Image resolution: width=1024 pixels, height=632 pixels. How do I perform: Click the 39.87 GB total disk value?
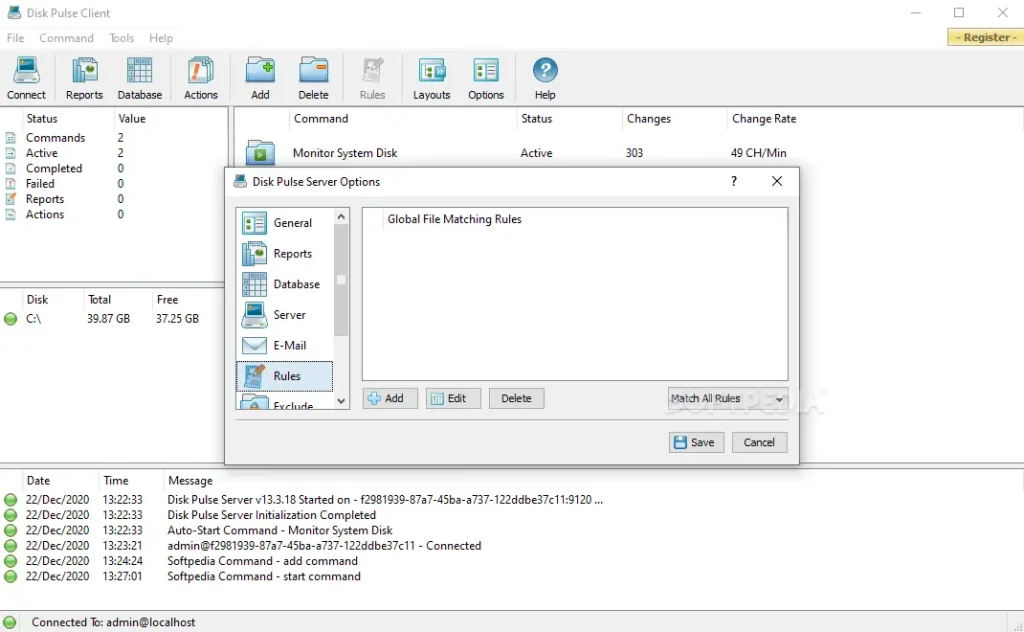tap(108, 319)
